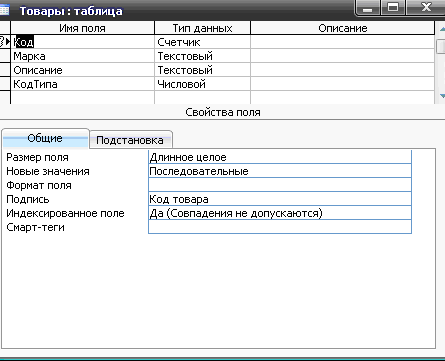Click the Индексированное поле label
Viewport: 445px width, 361px height.
(65, 213)
